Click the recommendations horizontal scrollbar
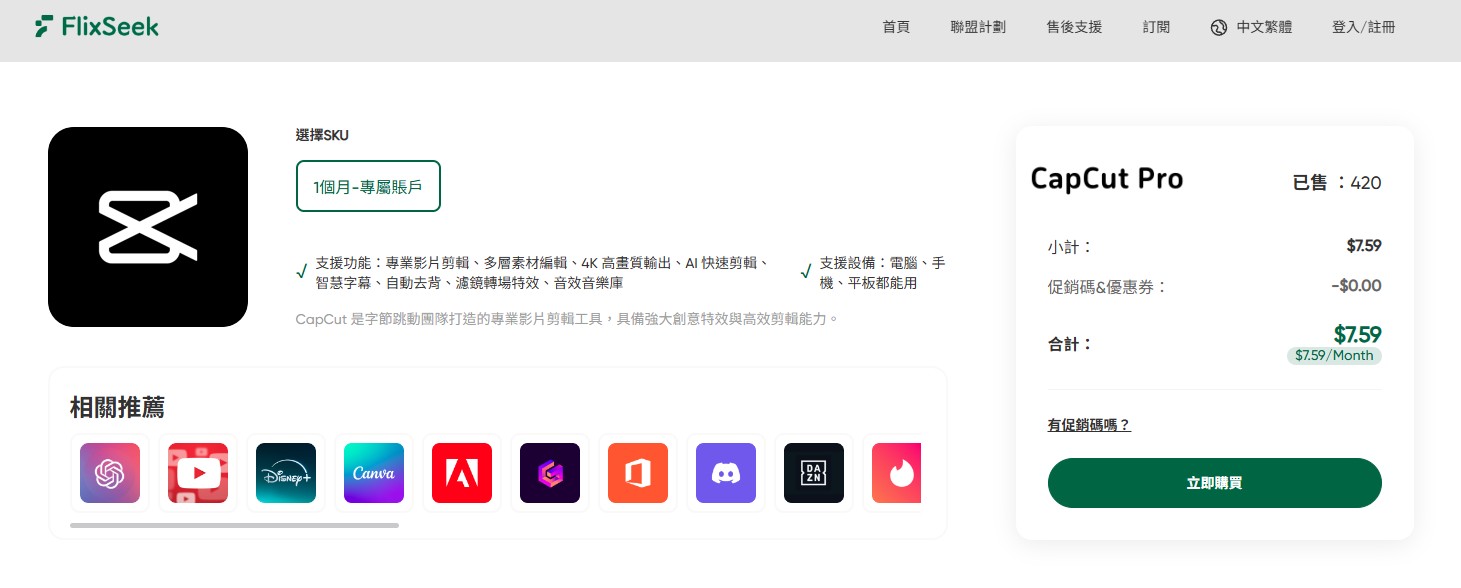This screenshot has height=588, width=1461. click(234, 524)
